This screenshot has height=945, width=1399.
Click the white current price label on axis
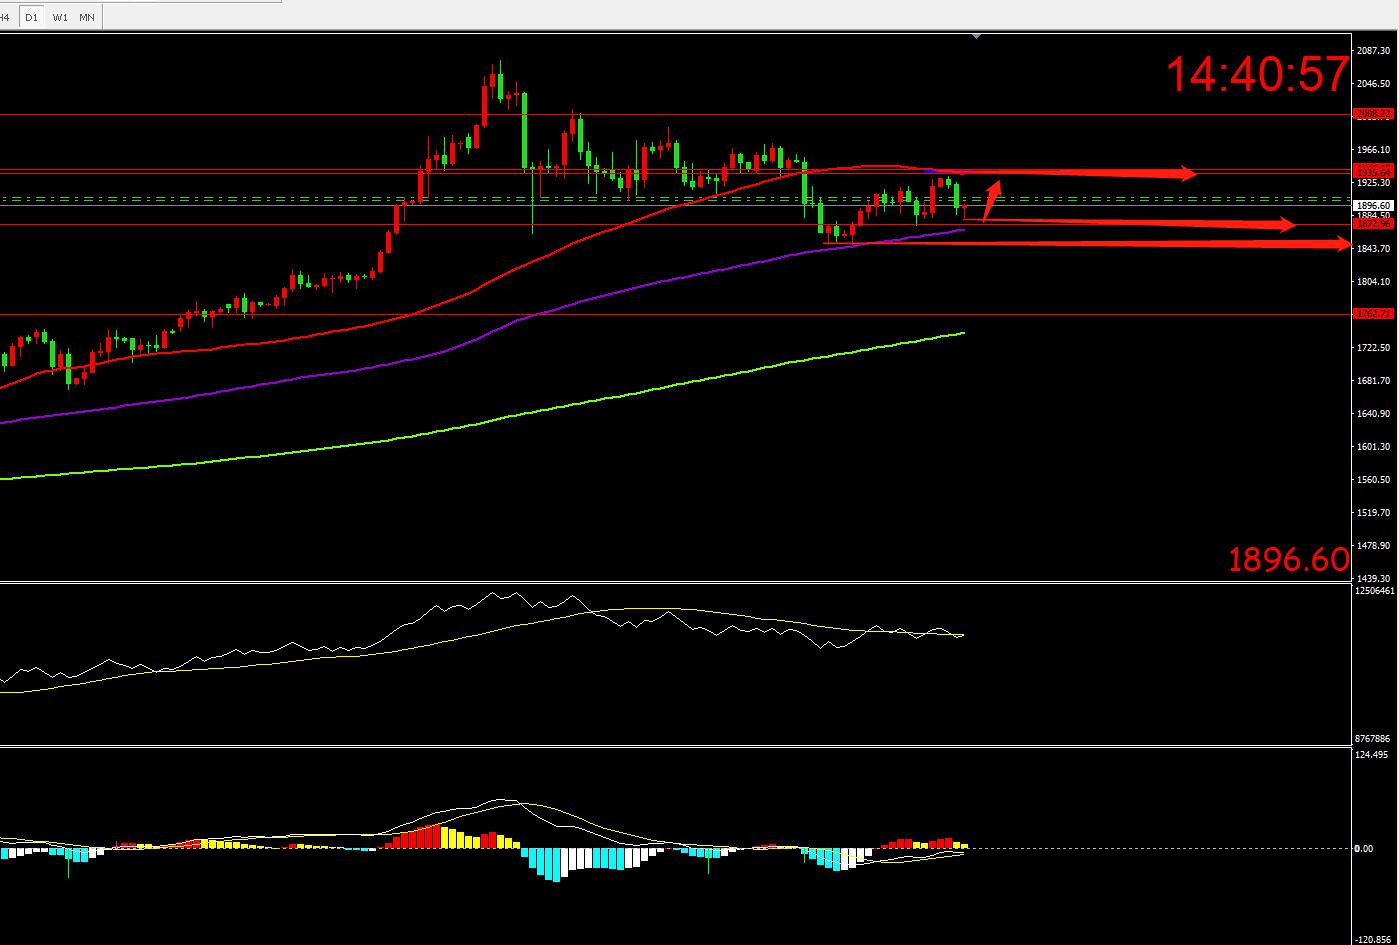coord(1371,205)
